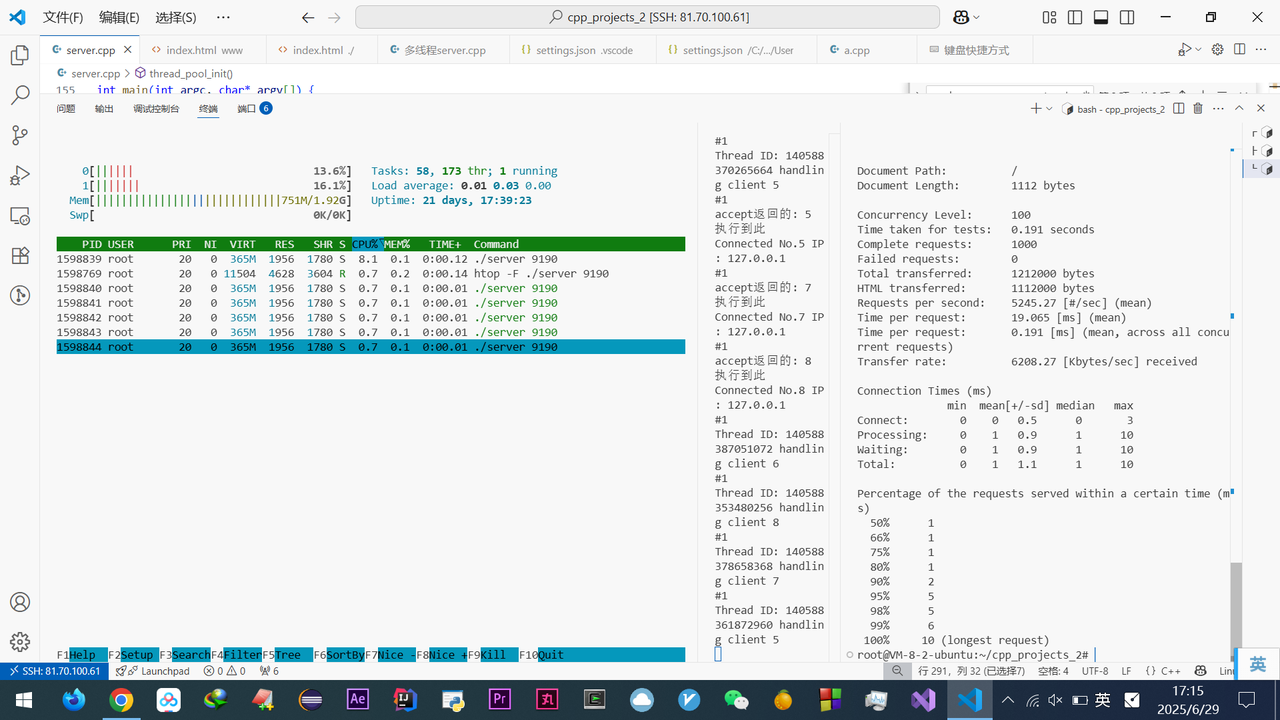Open the Manage gear in activity bar
This screenshot has height=720, width=1280.
(19, 642)
